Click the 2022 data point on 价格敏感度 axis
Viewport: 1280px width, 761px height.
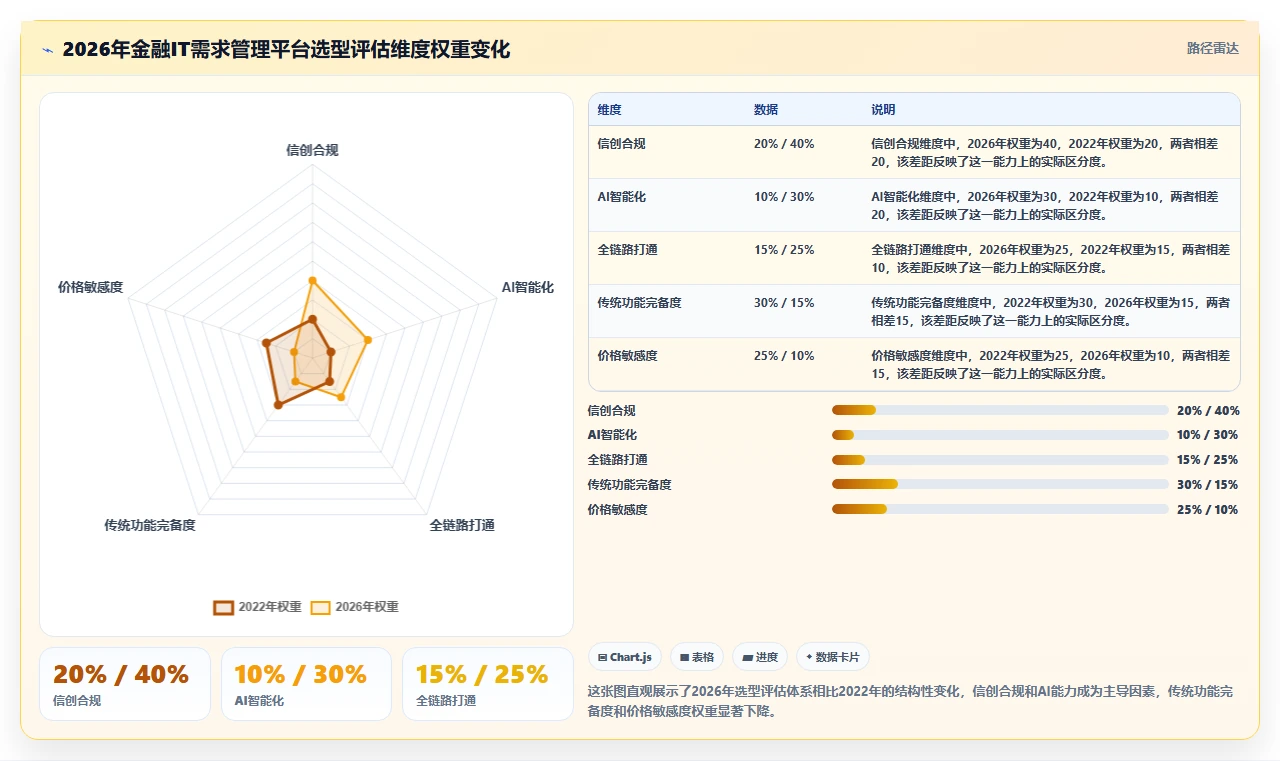click(266, 343)
